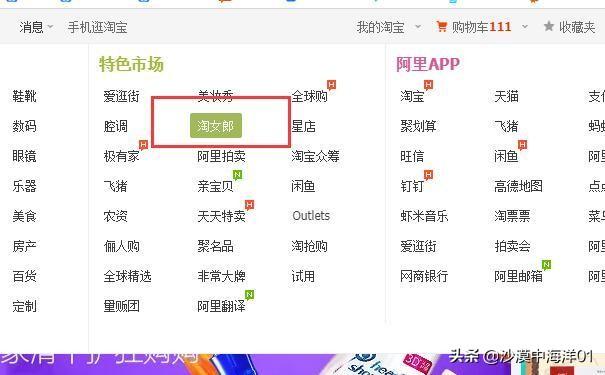
Task: Select 数码 category
Action: [x=24, y=126]
